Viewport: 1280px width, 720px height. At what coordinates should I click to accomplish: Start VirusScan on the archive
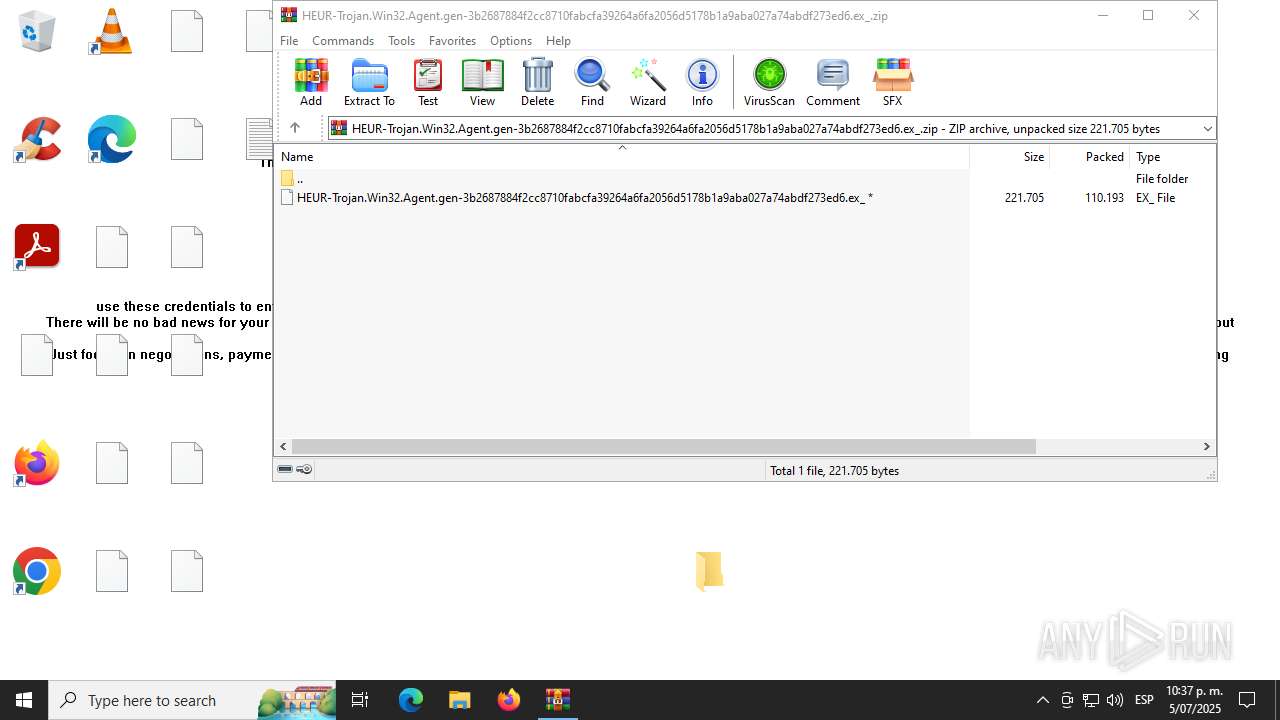tap(769, 81)
